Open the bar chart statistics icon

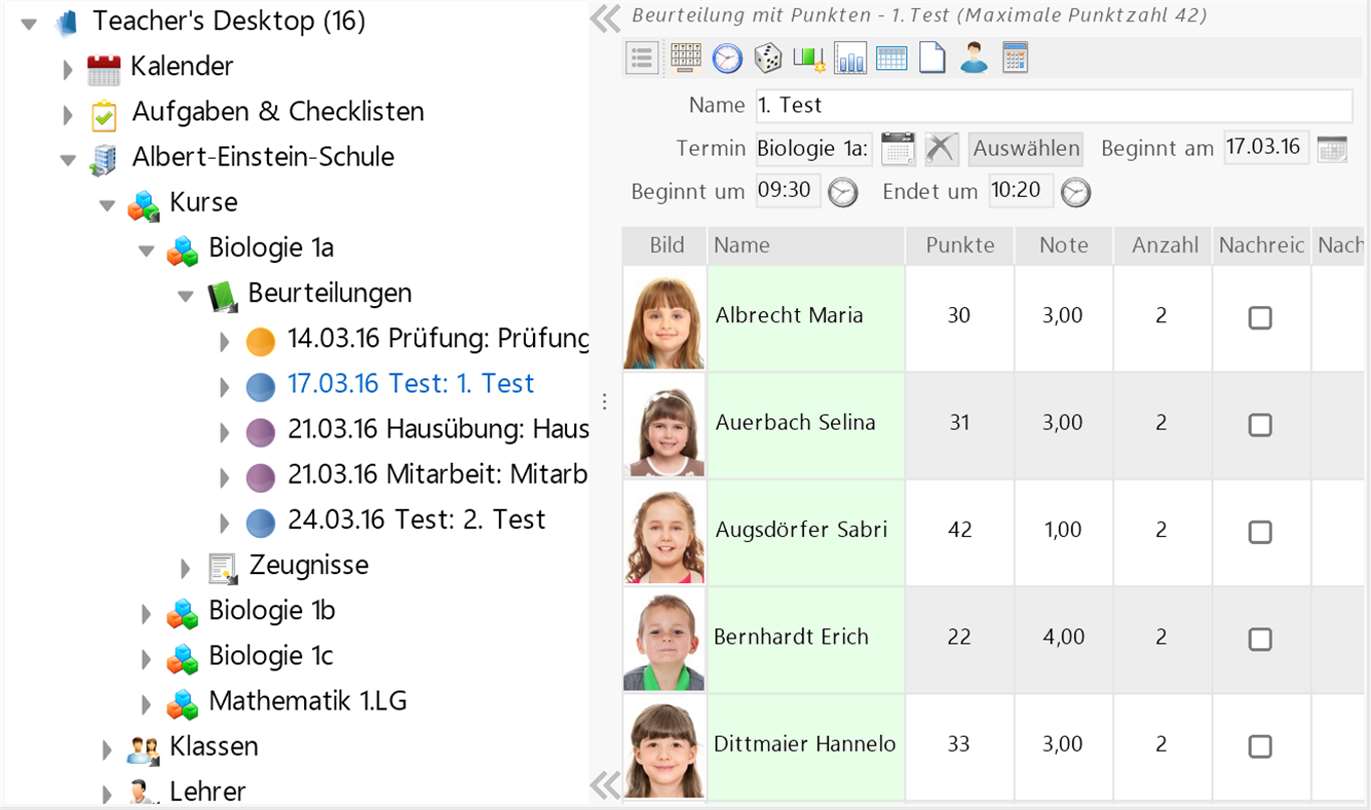coord(850,58)
